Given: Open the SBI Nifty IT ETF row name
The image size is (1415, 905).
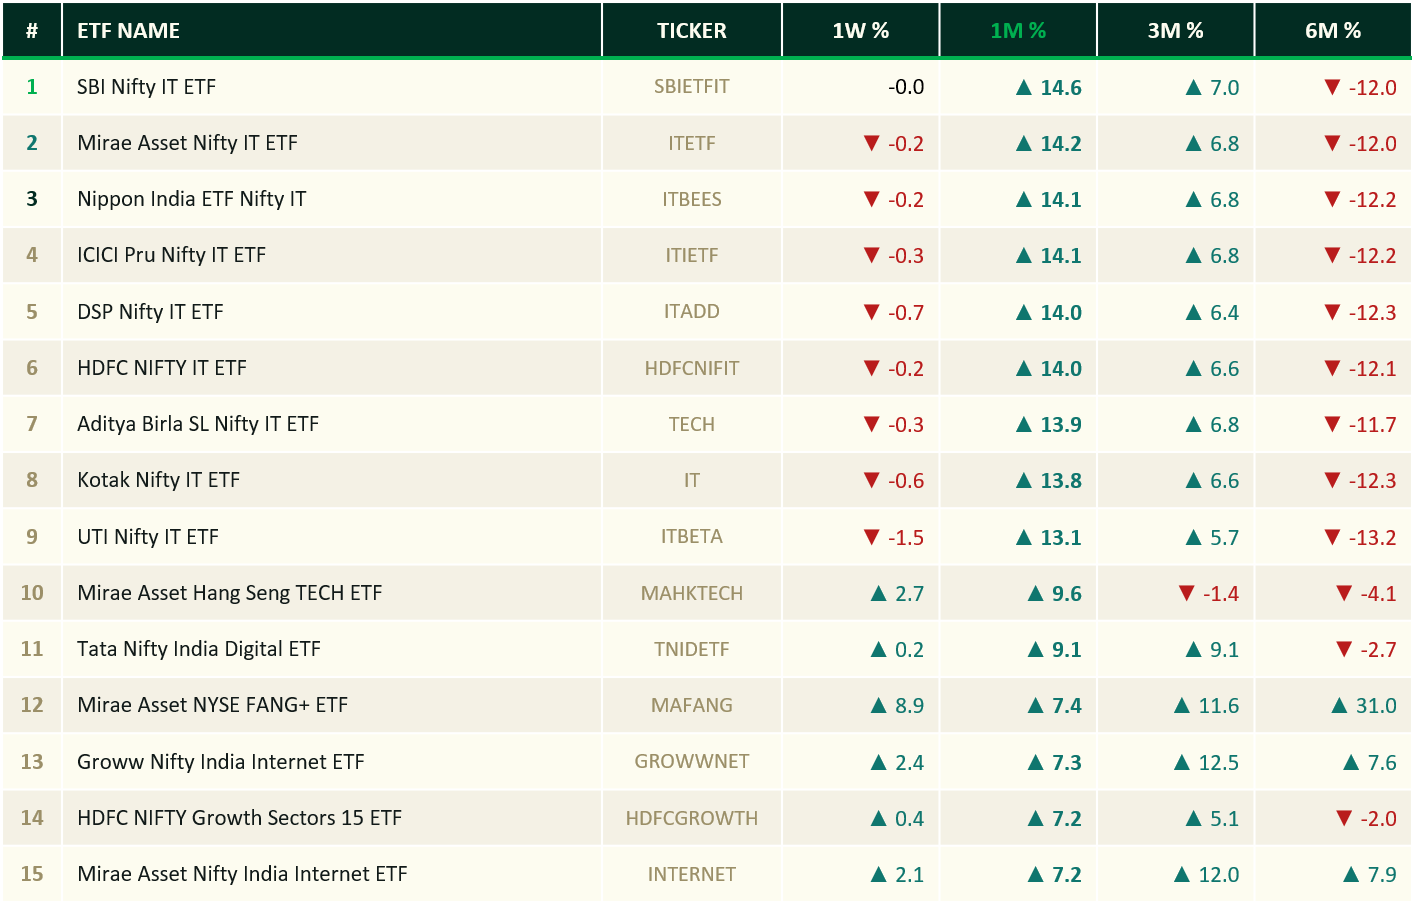Looking at the screenshot, I should tap(147, 87).
